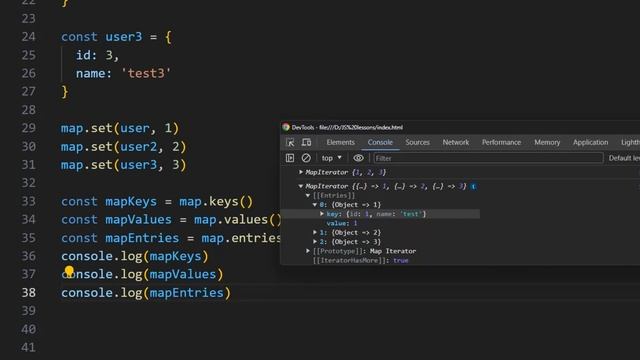
Task: Show the console sidebar panel icon
Action: coord(290,158)
